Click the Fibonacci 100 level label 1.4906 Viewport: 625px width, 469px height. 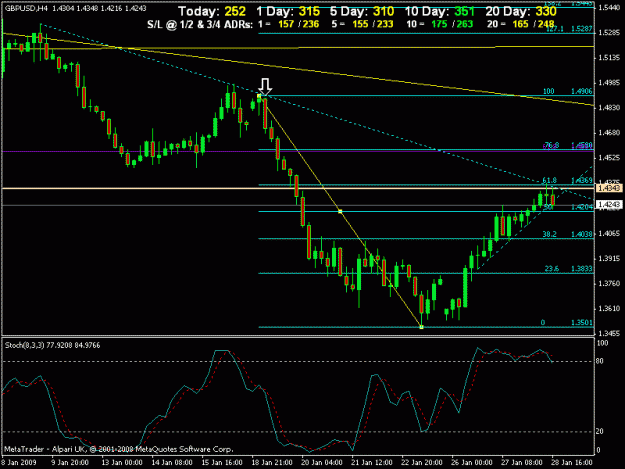coord(582,91)
